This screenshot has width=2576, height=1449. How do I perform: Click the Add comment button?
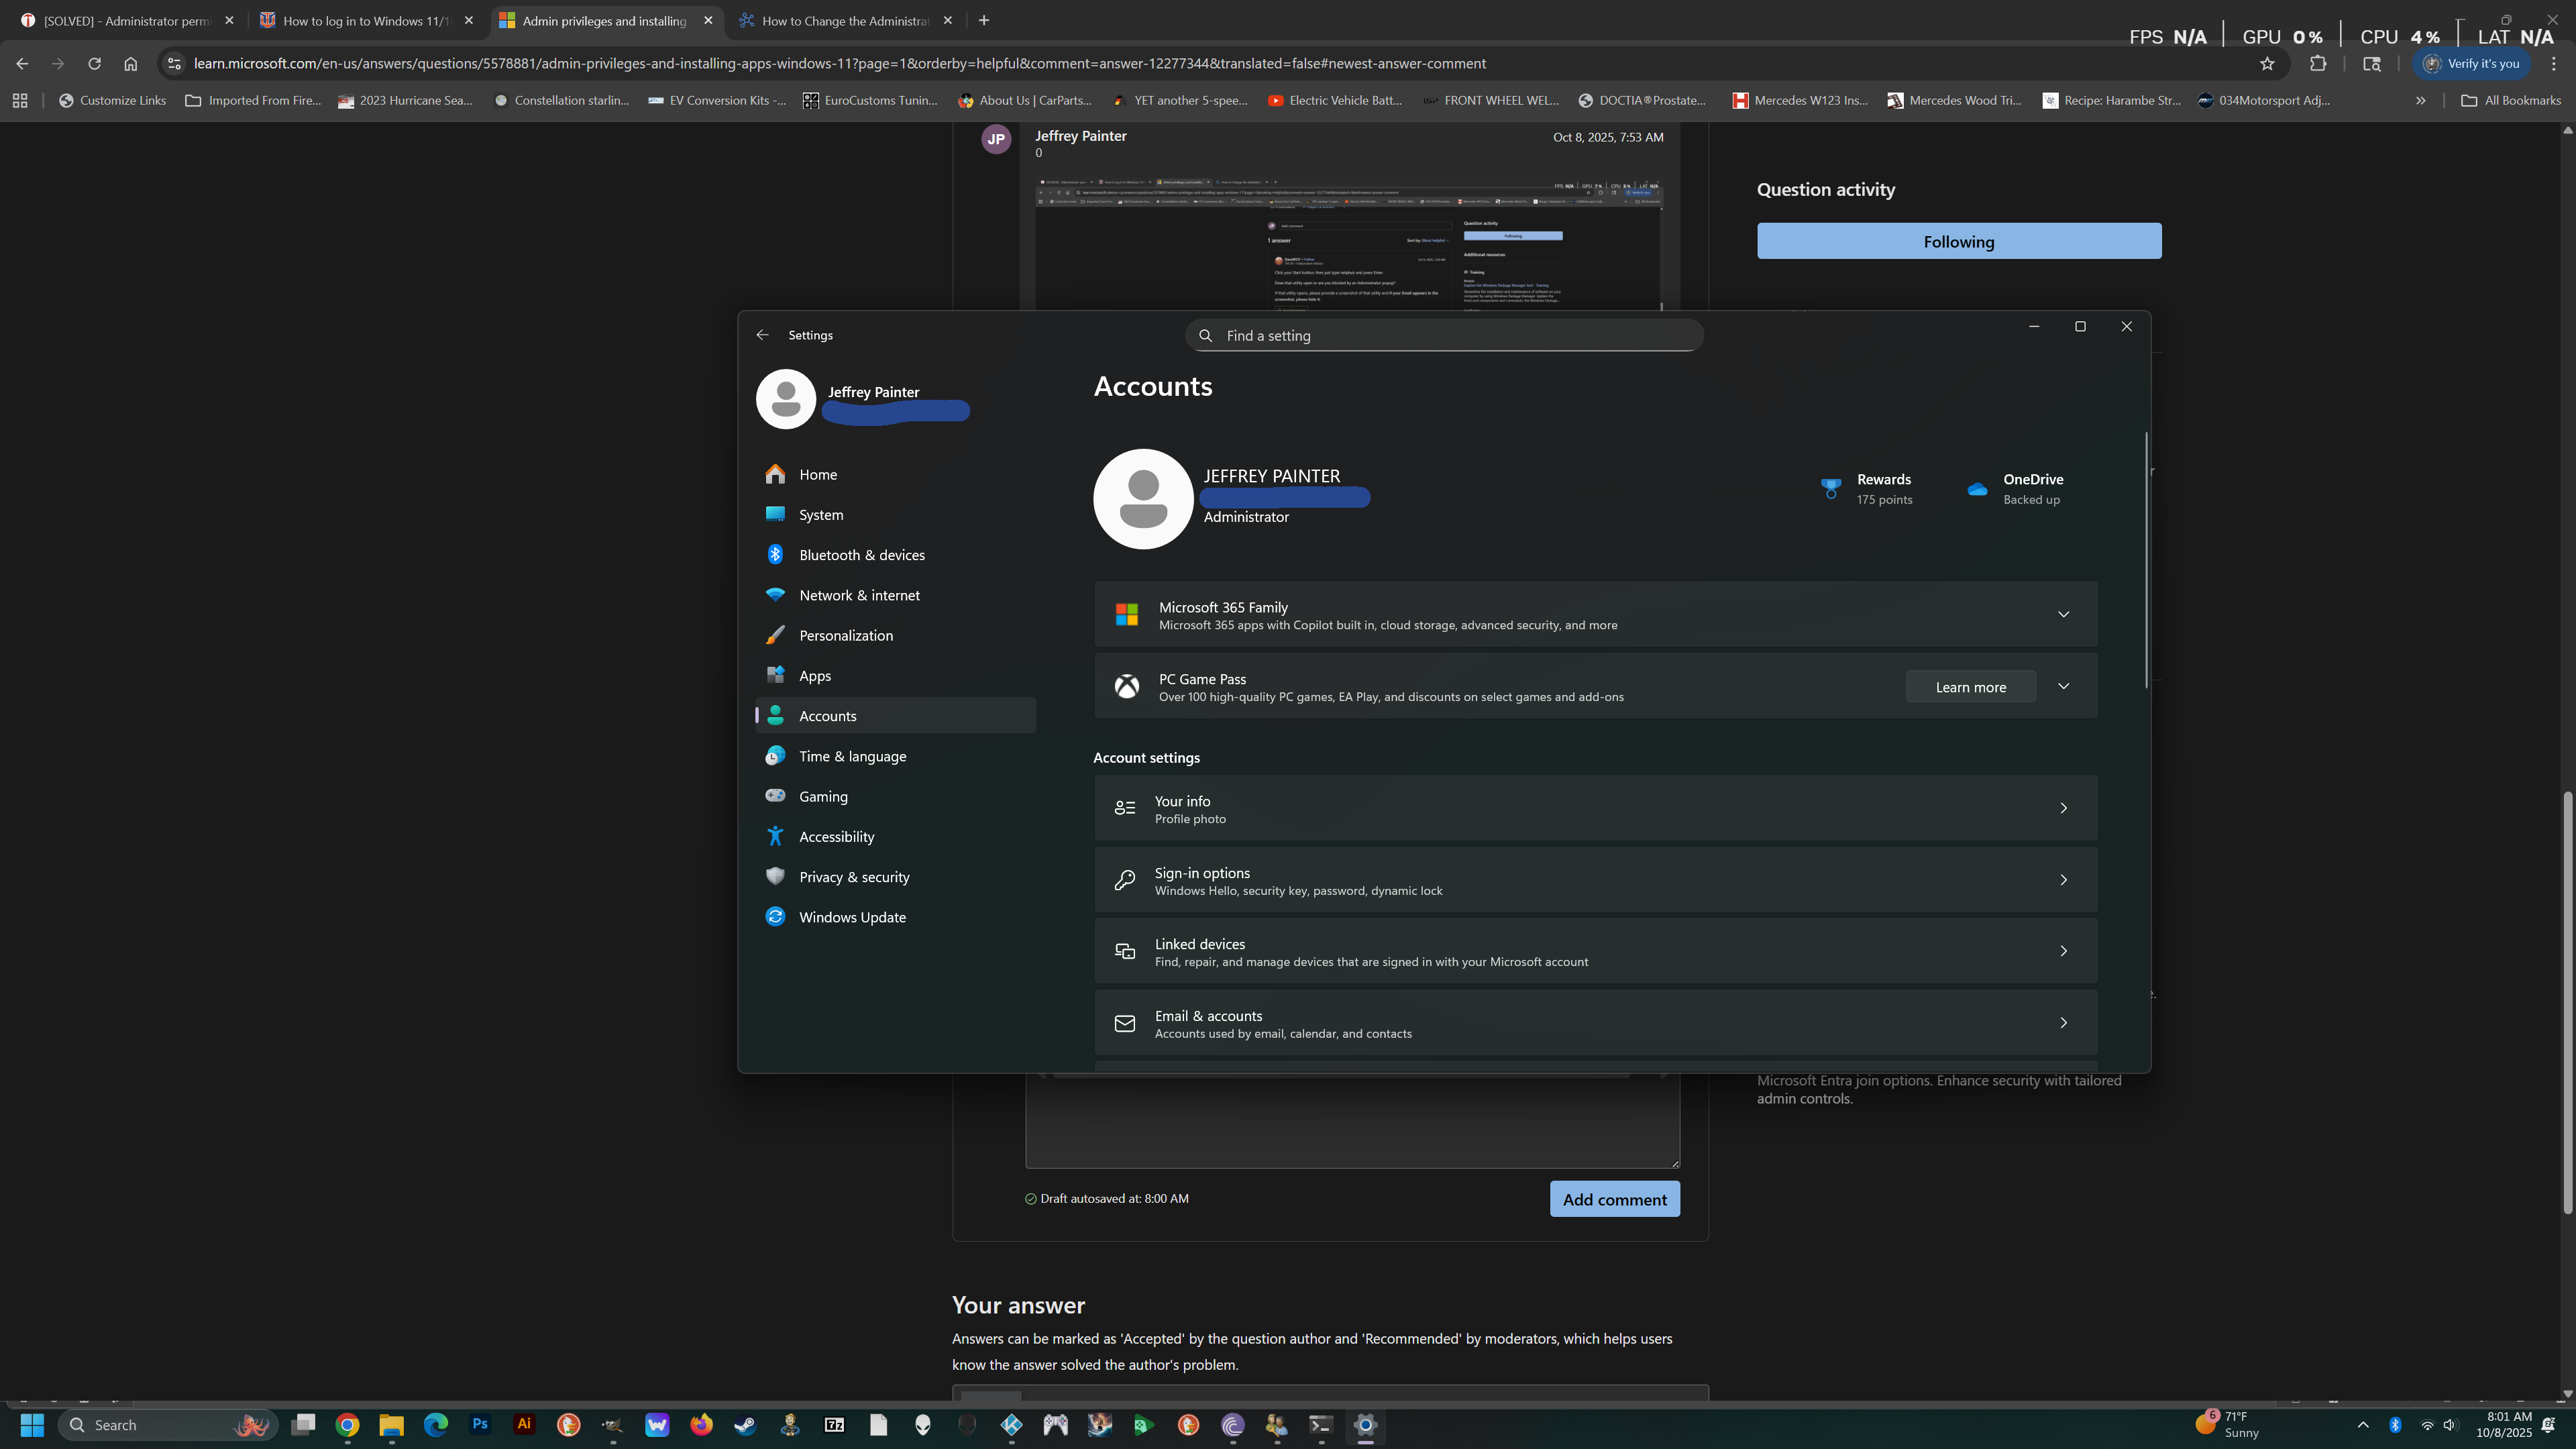point(1614,1199)
